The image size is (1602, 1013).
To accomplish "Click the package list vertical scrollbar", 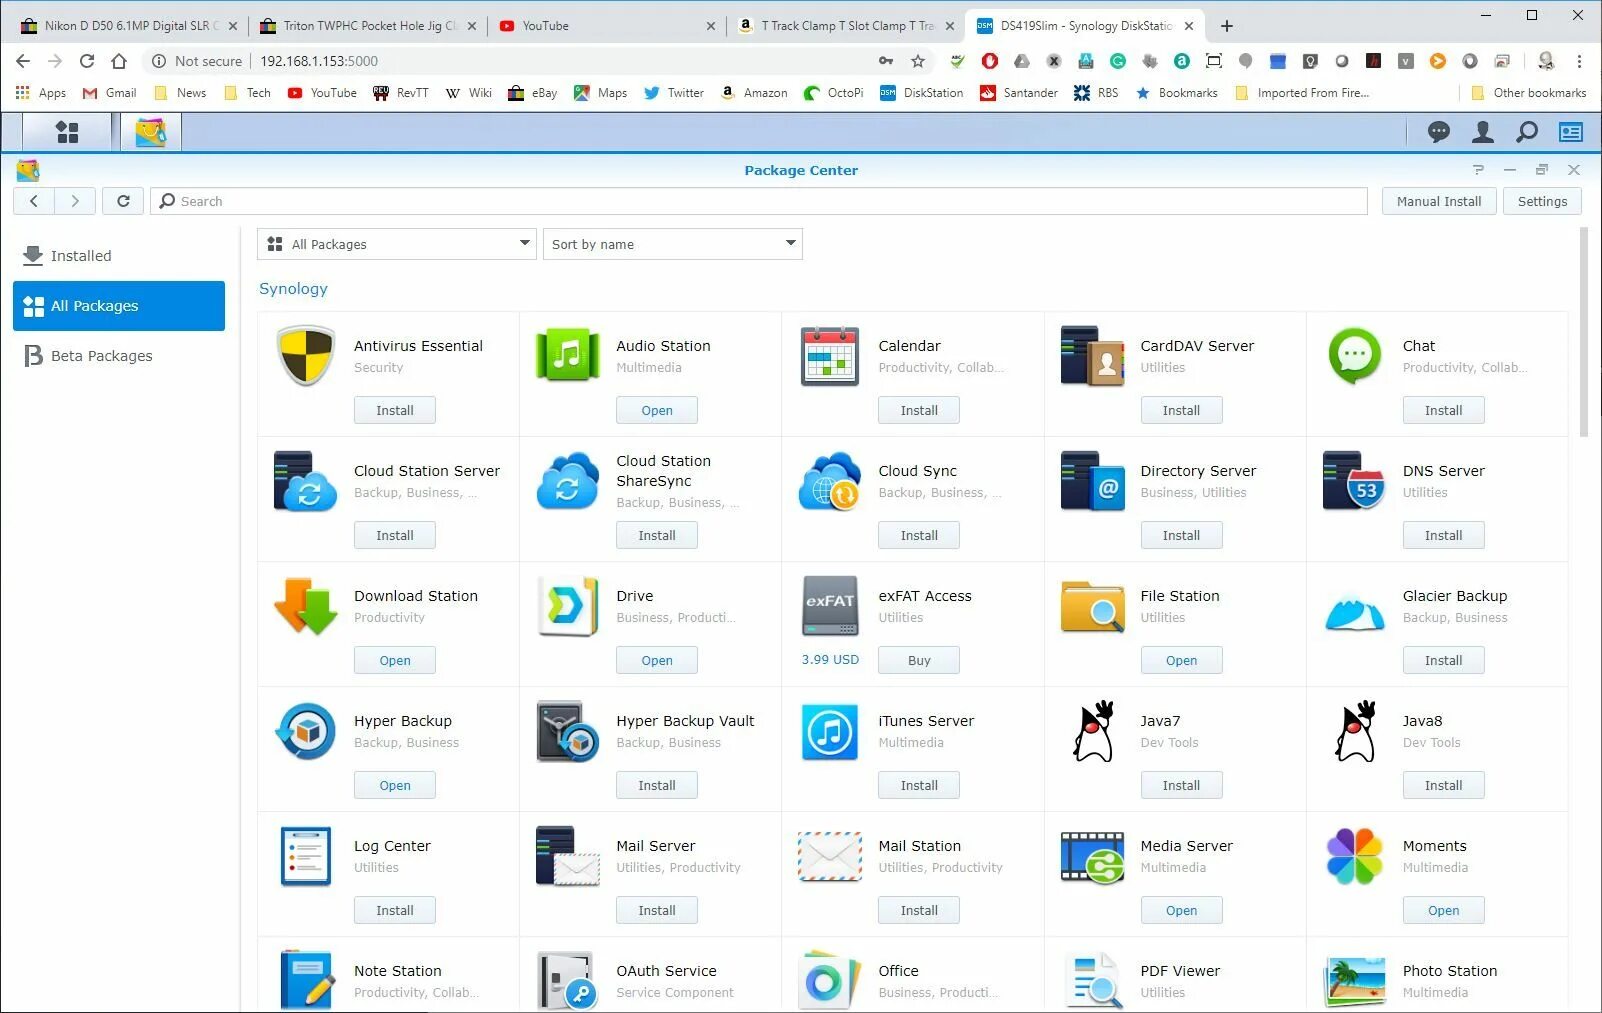I will pos(1584,332).
